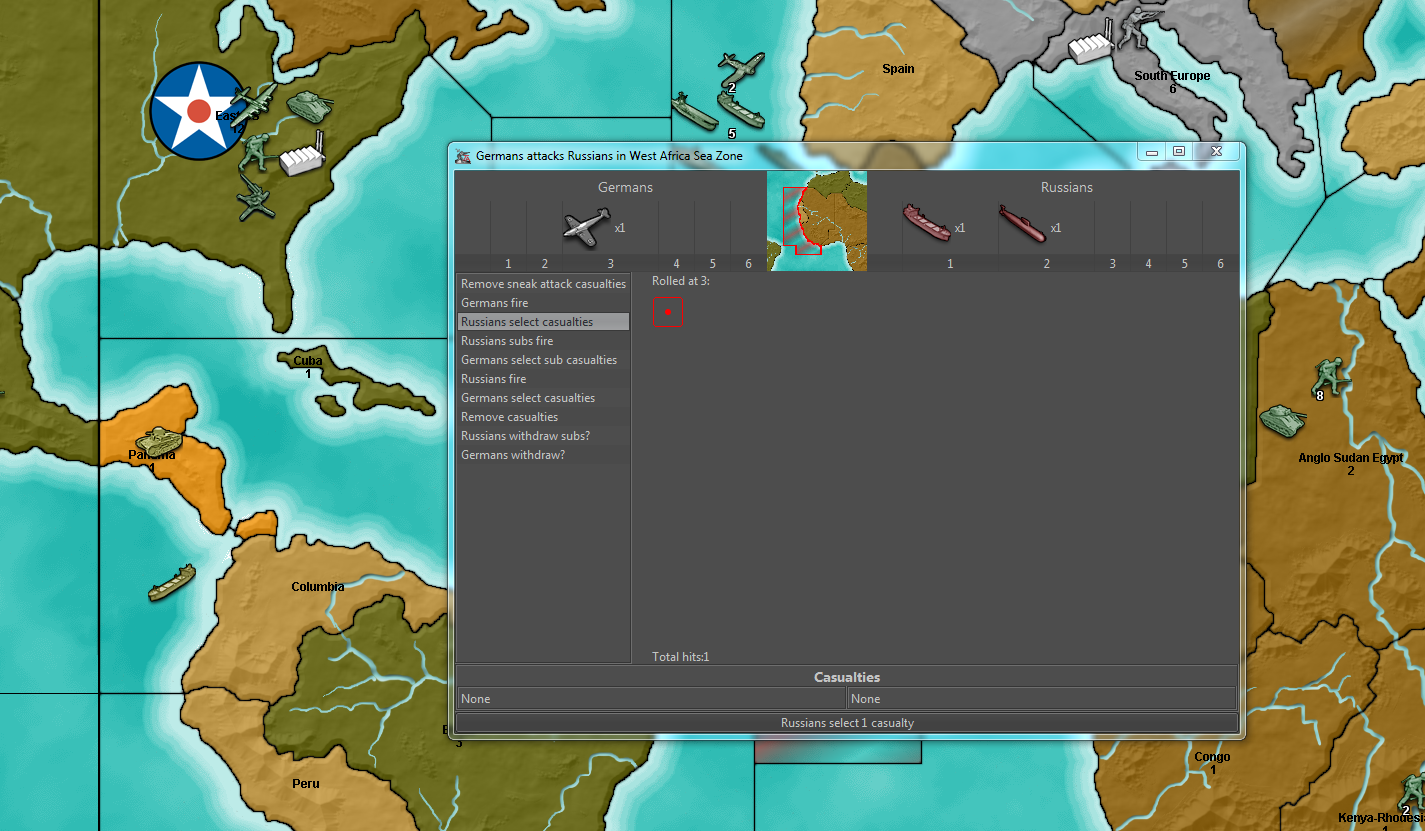Click the 'Casualties' heading
The width and height of the screenshot is (1425, 831).
point(847,677)
